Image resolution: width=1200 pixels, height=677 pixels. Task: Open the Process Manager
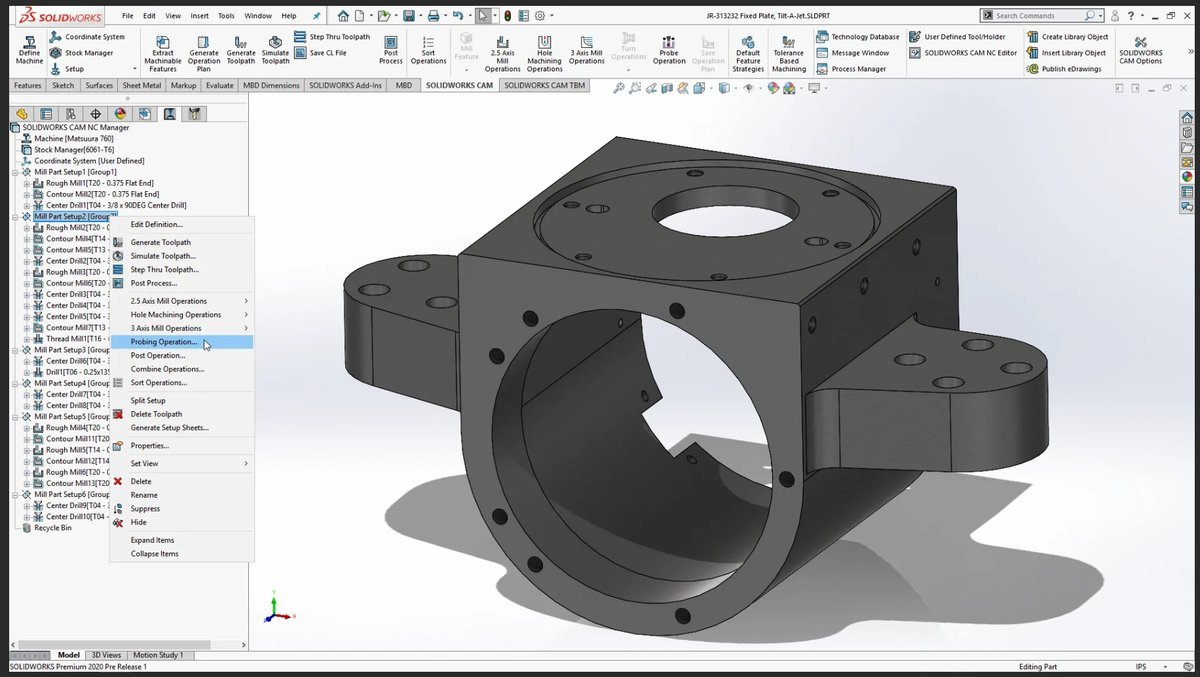pyautogui.click(x=851, y=69)
